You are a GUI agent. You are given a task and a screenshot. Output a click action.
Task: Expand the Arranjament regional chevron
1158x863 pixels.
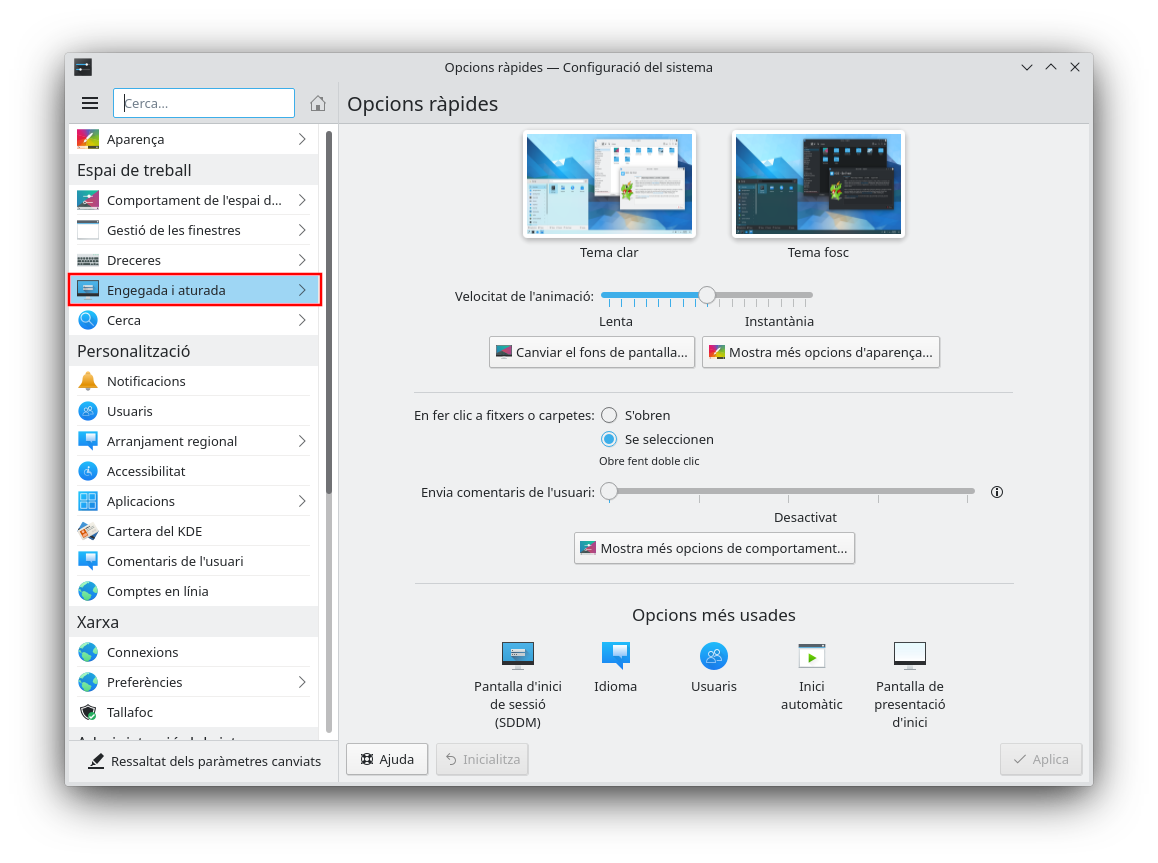click(302, 441)
